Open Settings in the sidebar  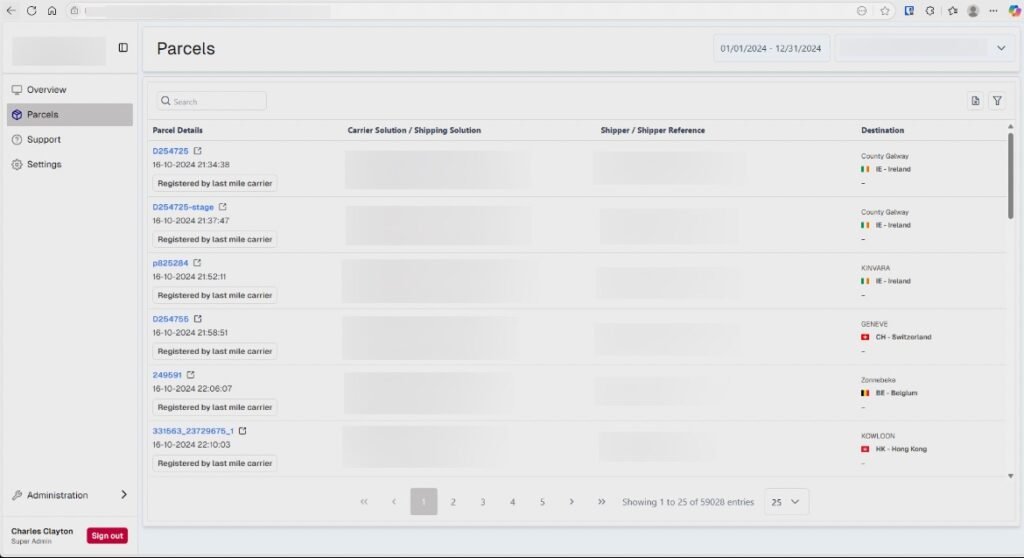(x=43, y=164)
